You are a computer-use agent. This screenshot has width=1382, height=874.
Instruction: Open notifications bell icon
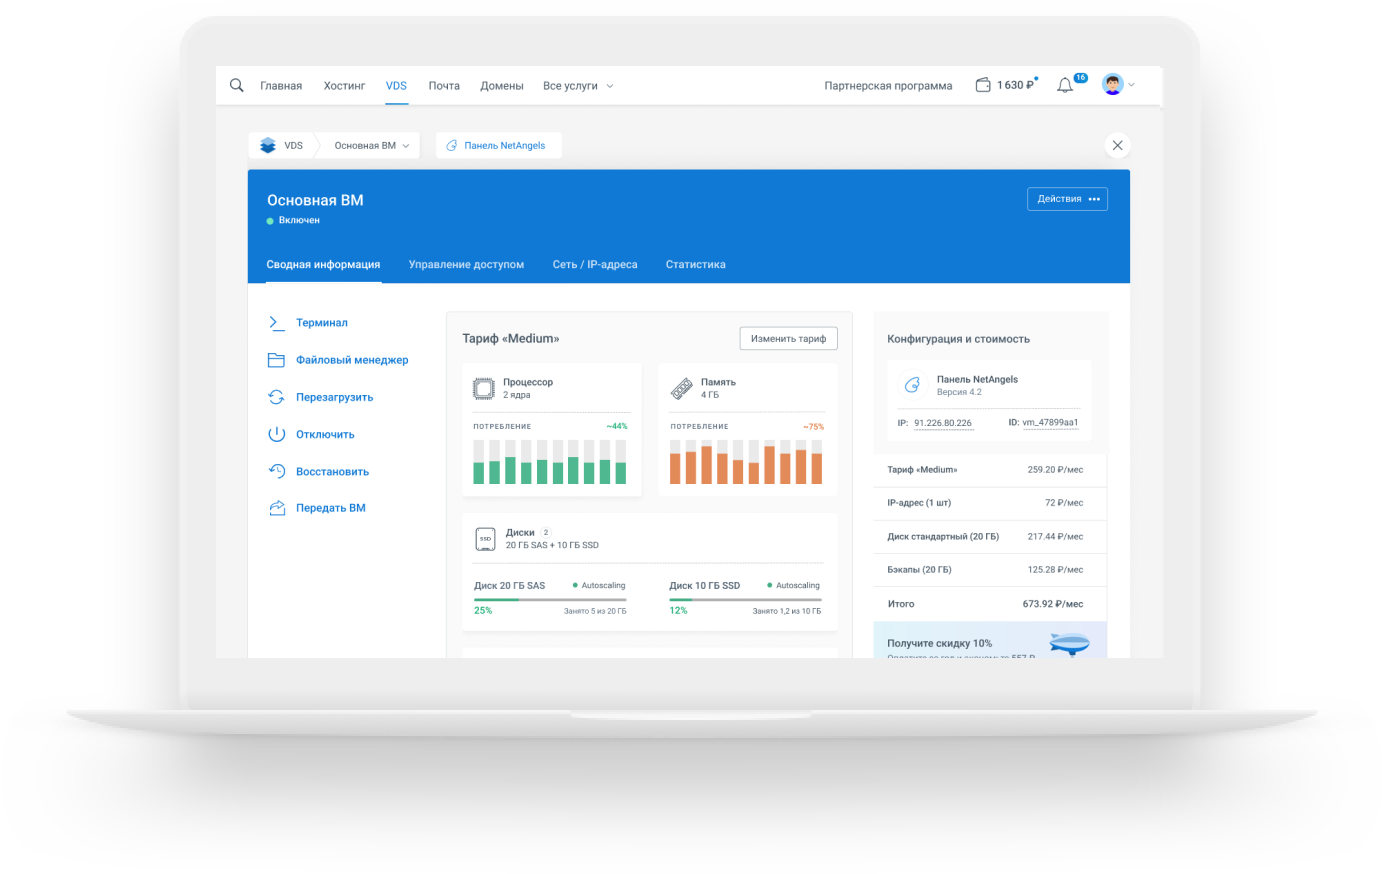point(1065,85)
